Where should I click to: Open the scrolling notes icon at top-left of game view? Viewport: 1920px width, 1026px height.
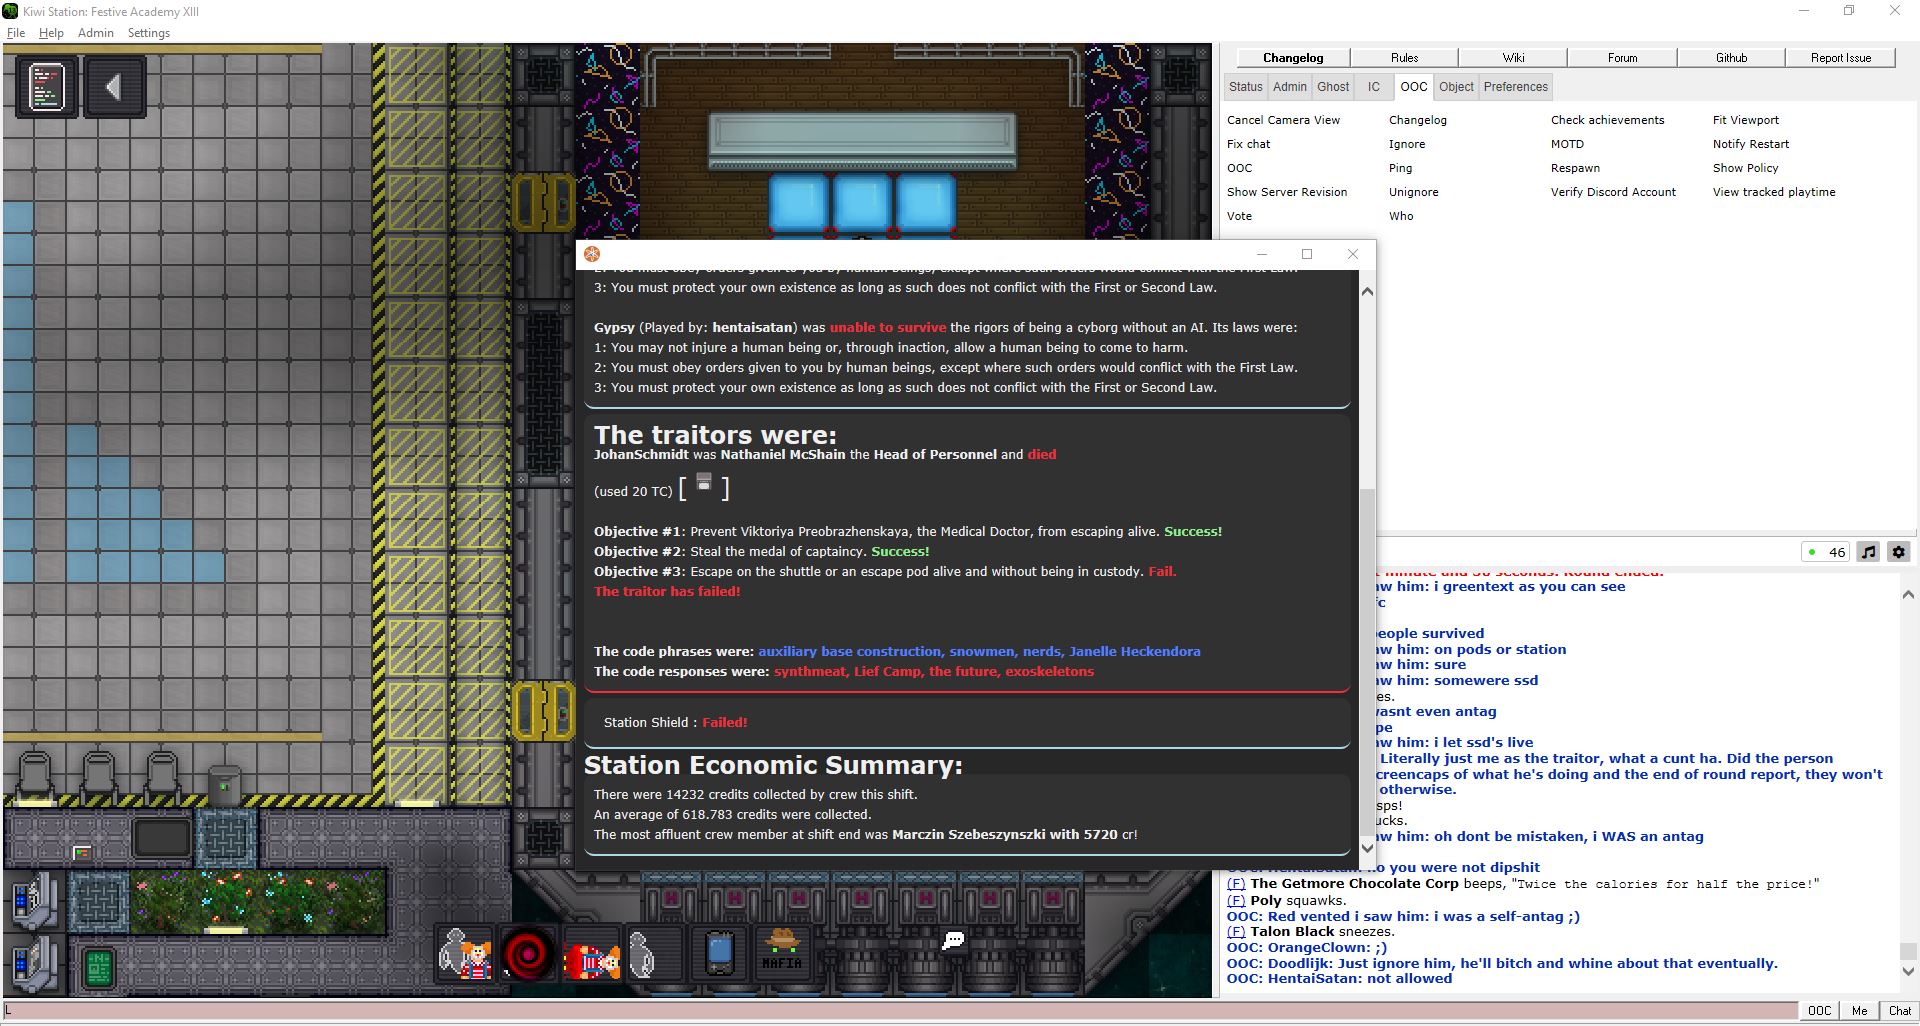pyautogui.click(x=47, y=87)
